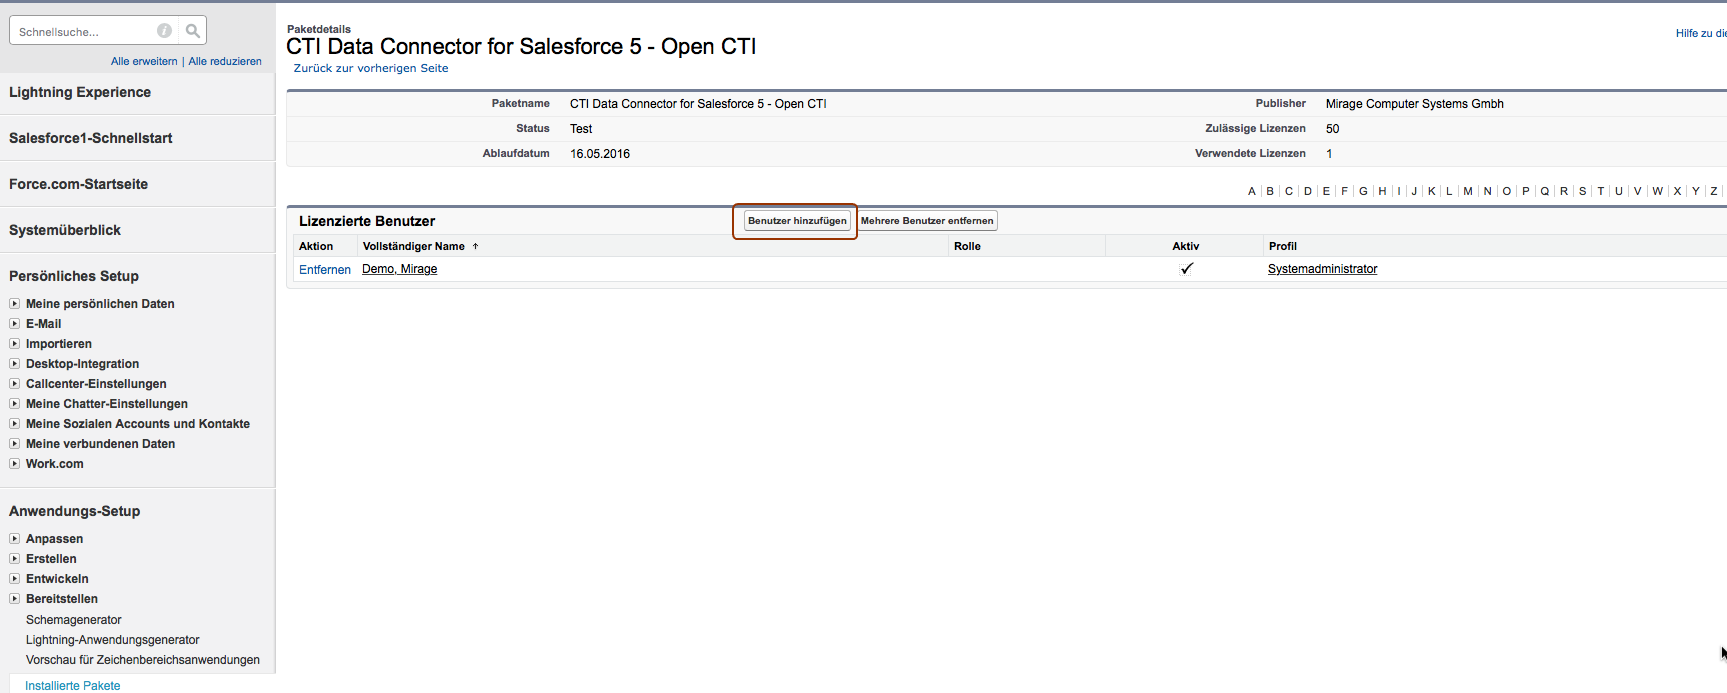Screen dimensions: 1727x693
Task: Filter users by letter D
Action: (x=1308, y=191)
